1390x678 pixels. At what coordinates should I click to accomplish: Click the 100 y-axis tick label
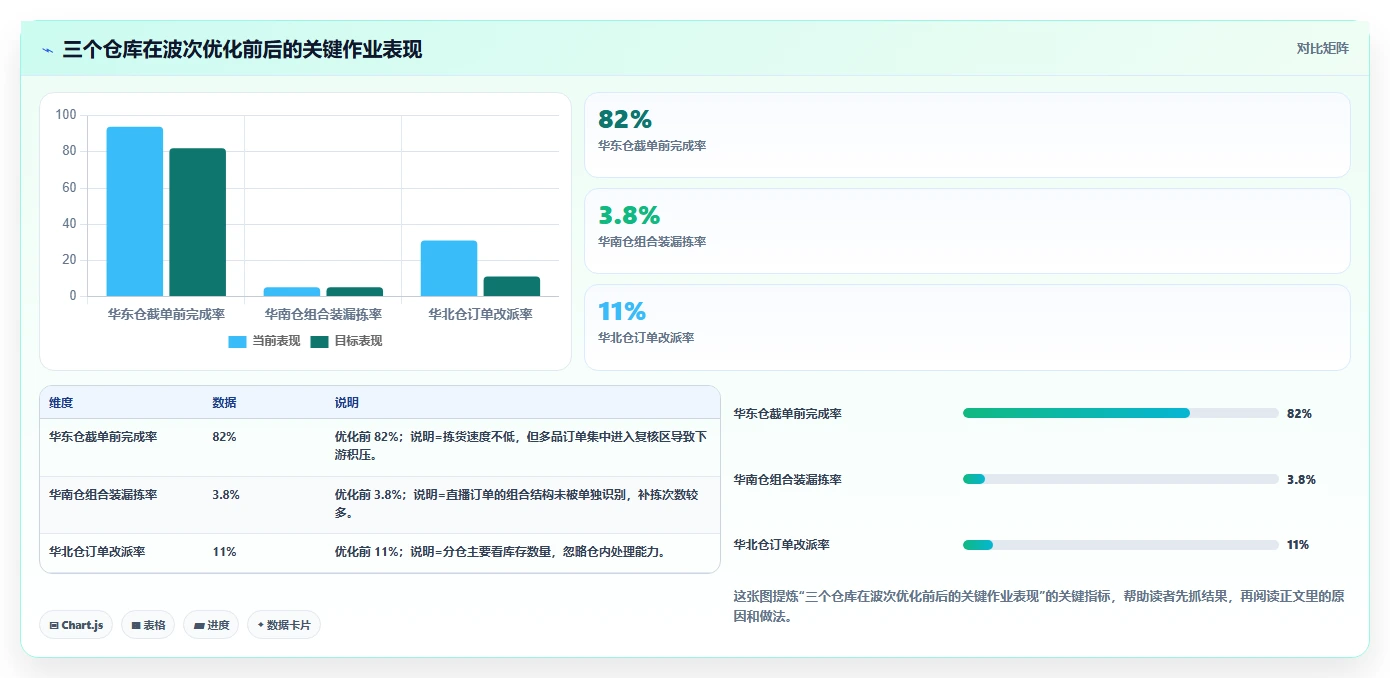coord(66,115)
